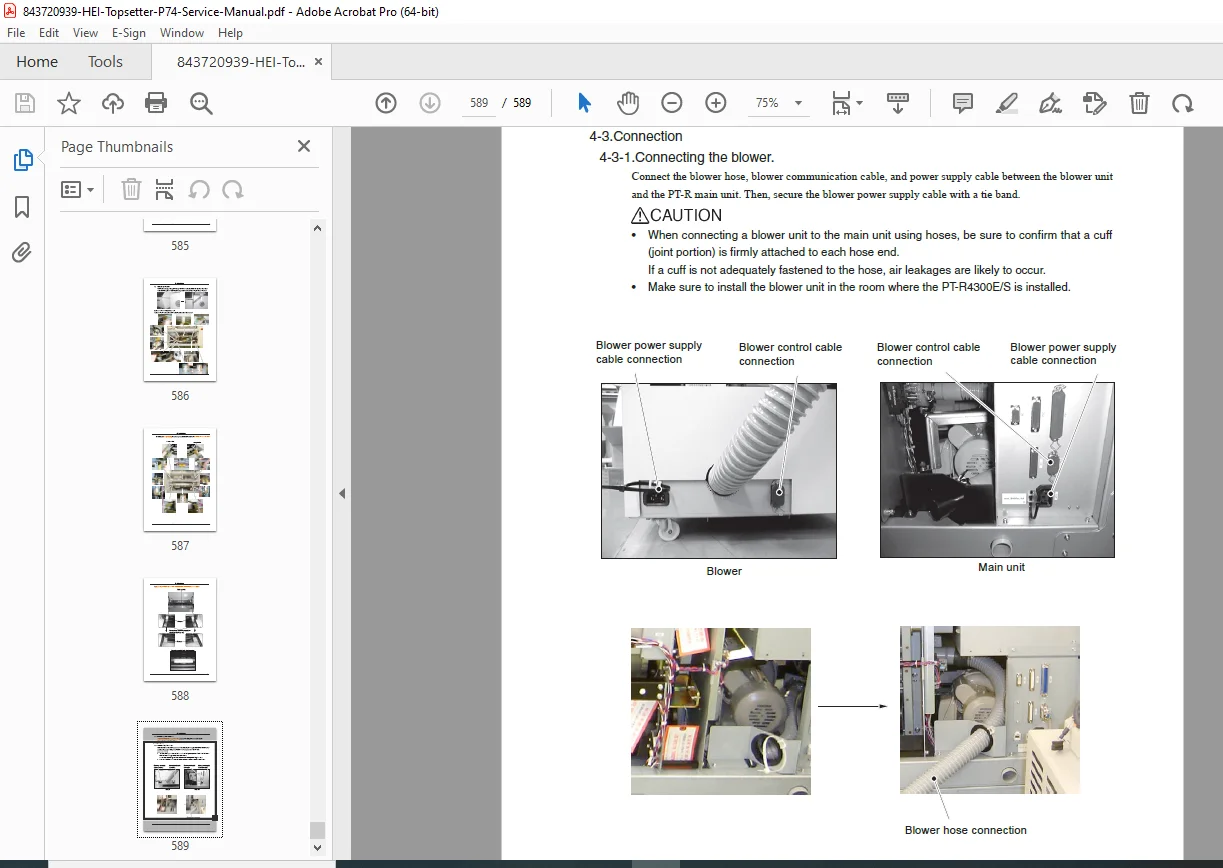Open the Help menu
The height and width of the screenshot is (868, 1223).
pyautogui.click(x=230, y=33)
